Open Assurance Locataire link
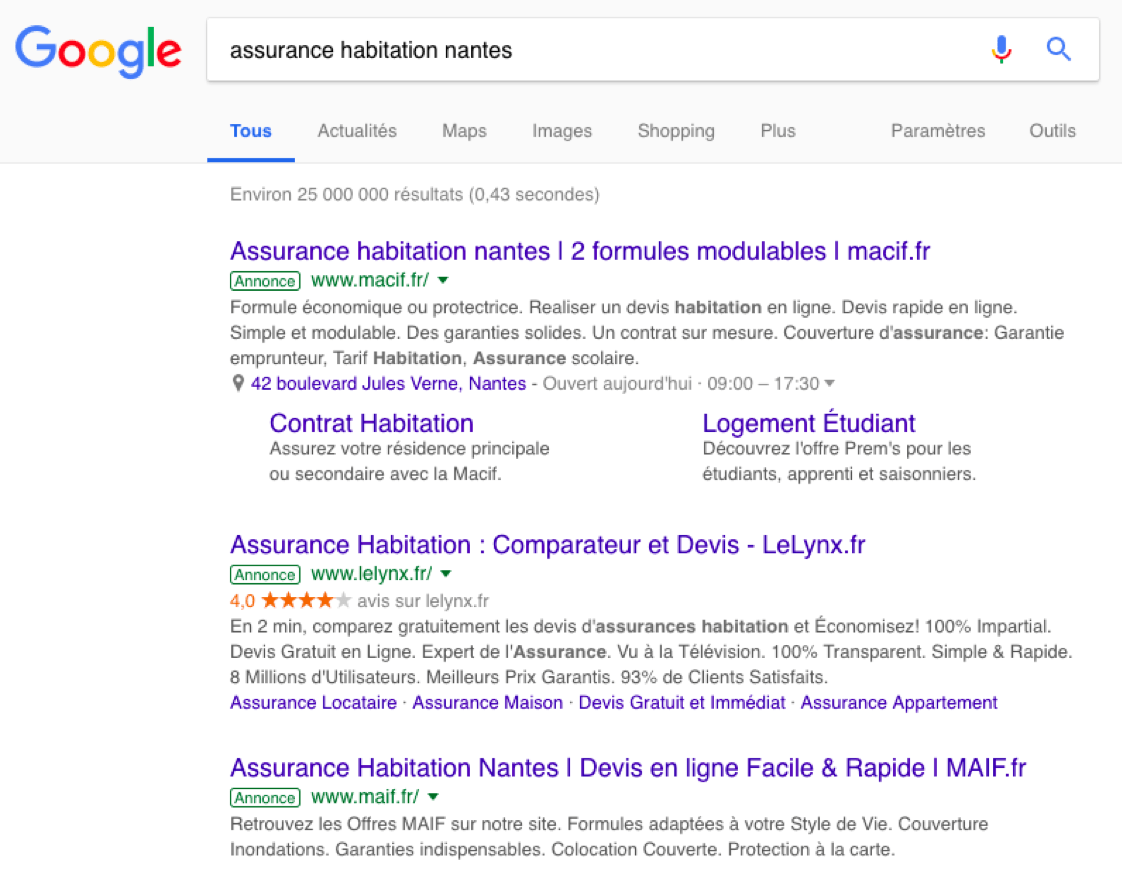Viewport: 1122px width, 870px height. pos(313,703)
